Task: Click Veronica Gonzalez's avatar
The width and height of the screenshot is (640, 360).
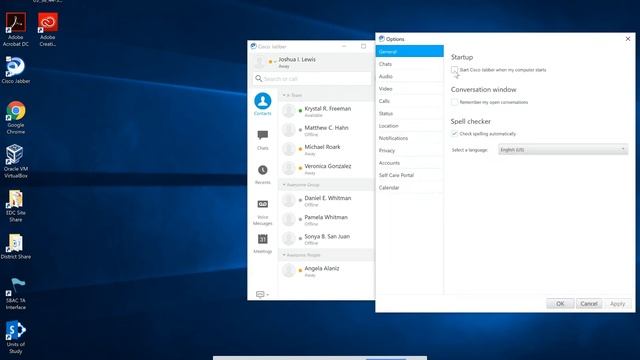Action: click(x=289, y=168)
